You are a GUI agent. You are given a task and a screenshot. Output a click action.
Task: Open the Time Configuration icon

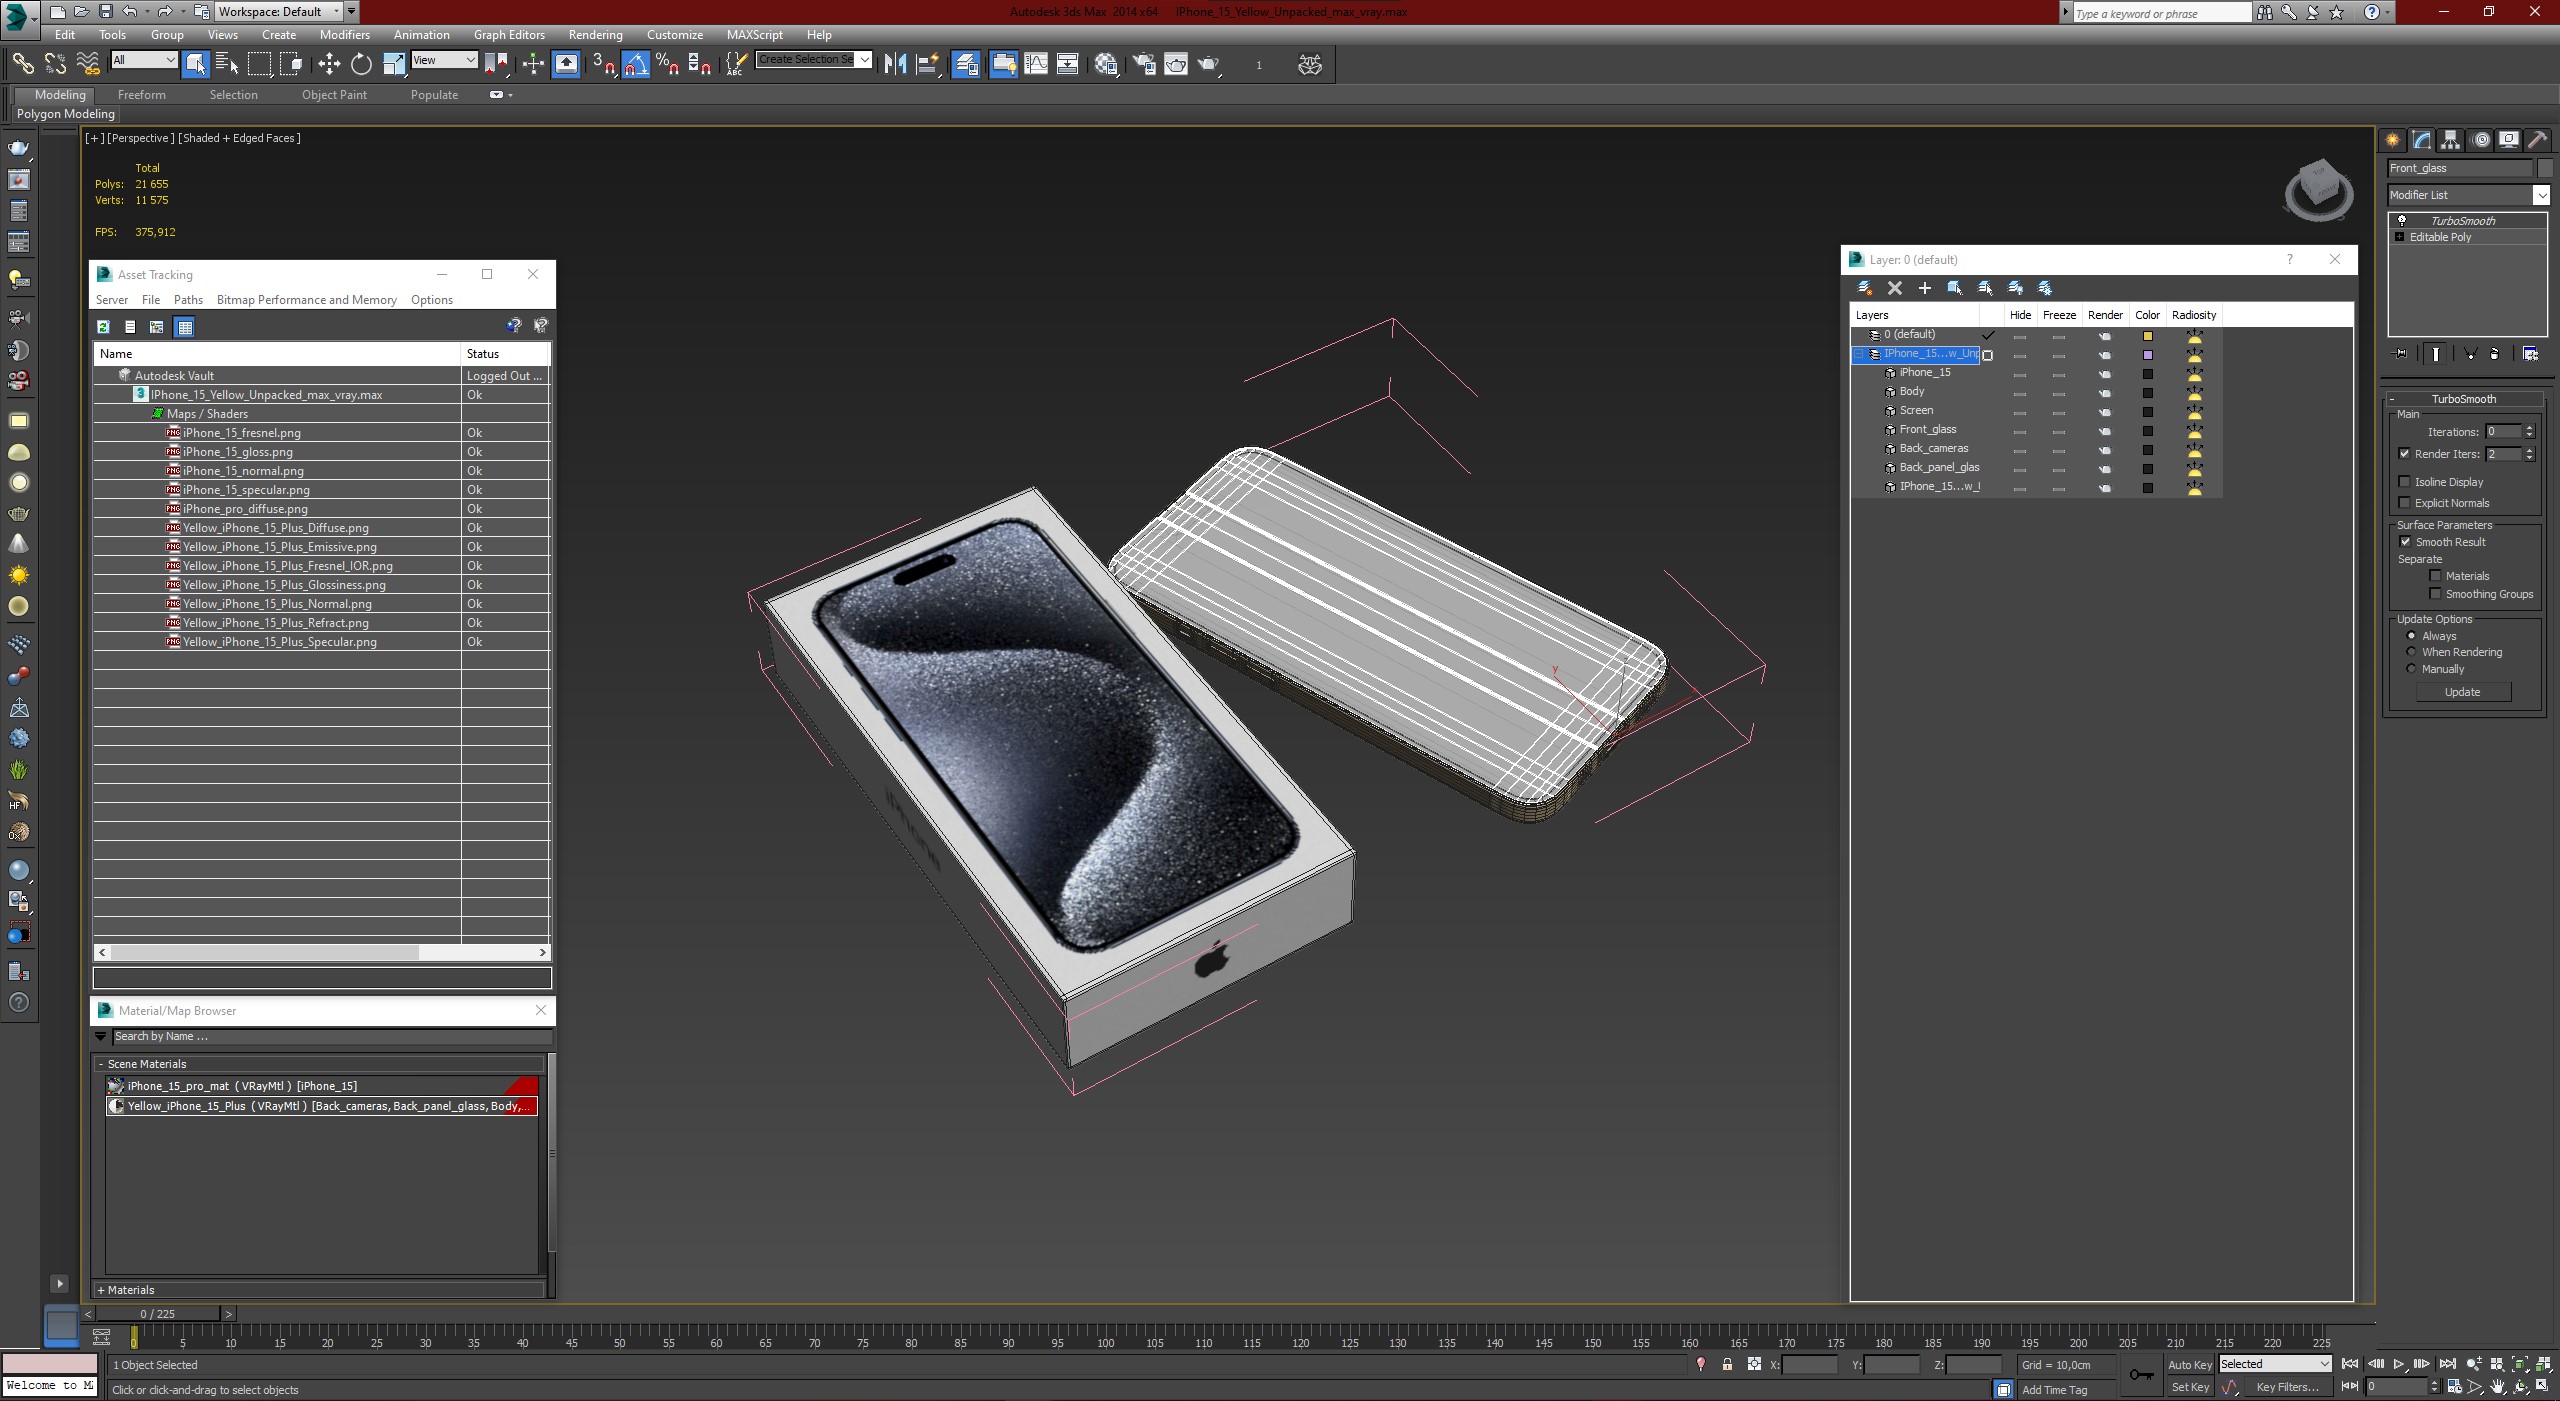click(2453, 1386)
